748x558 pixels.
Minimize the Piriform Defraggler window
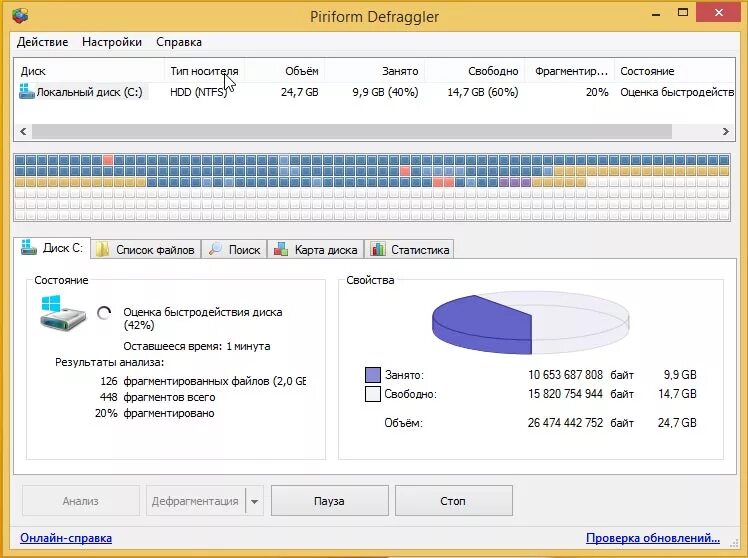pyautogui.click(x=656, y=14)
